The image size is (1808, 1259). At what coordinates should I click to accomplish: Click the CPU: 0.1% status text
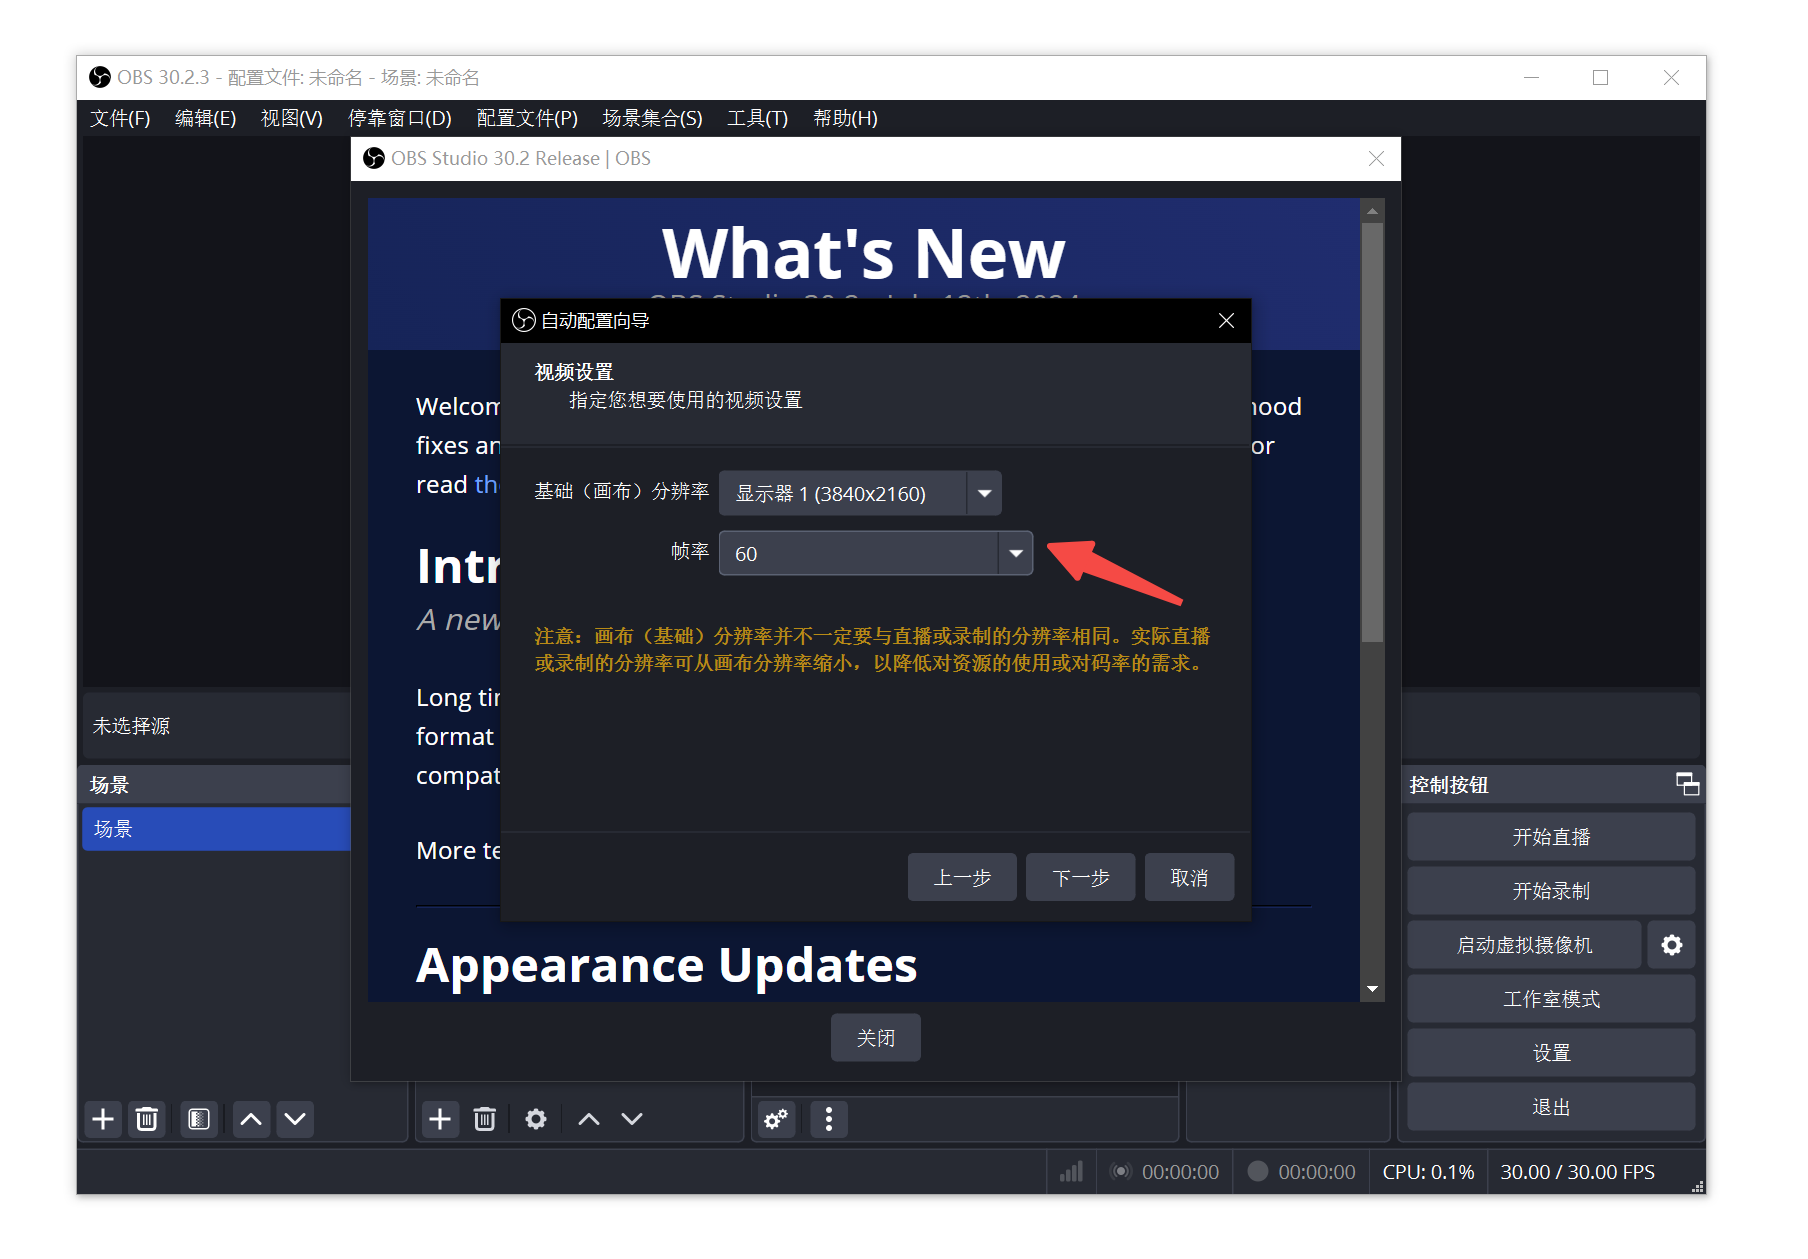(1428, 1172)
